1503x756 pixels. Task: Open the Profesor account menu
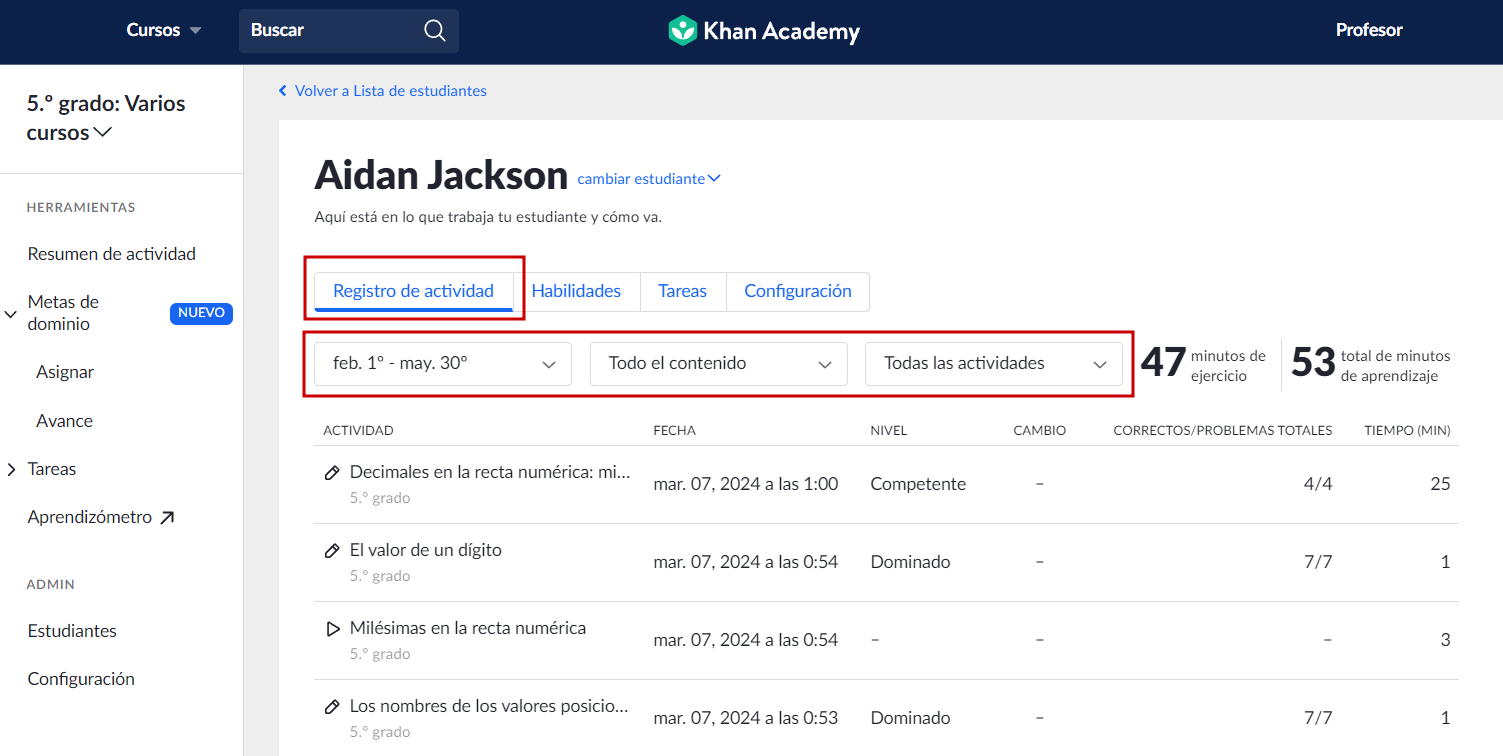point(1369,30)
